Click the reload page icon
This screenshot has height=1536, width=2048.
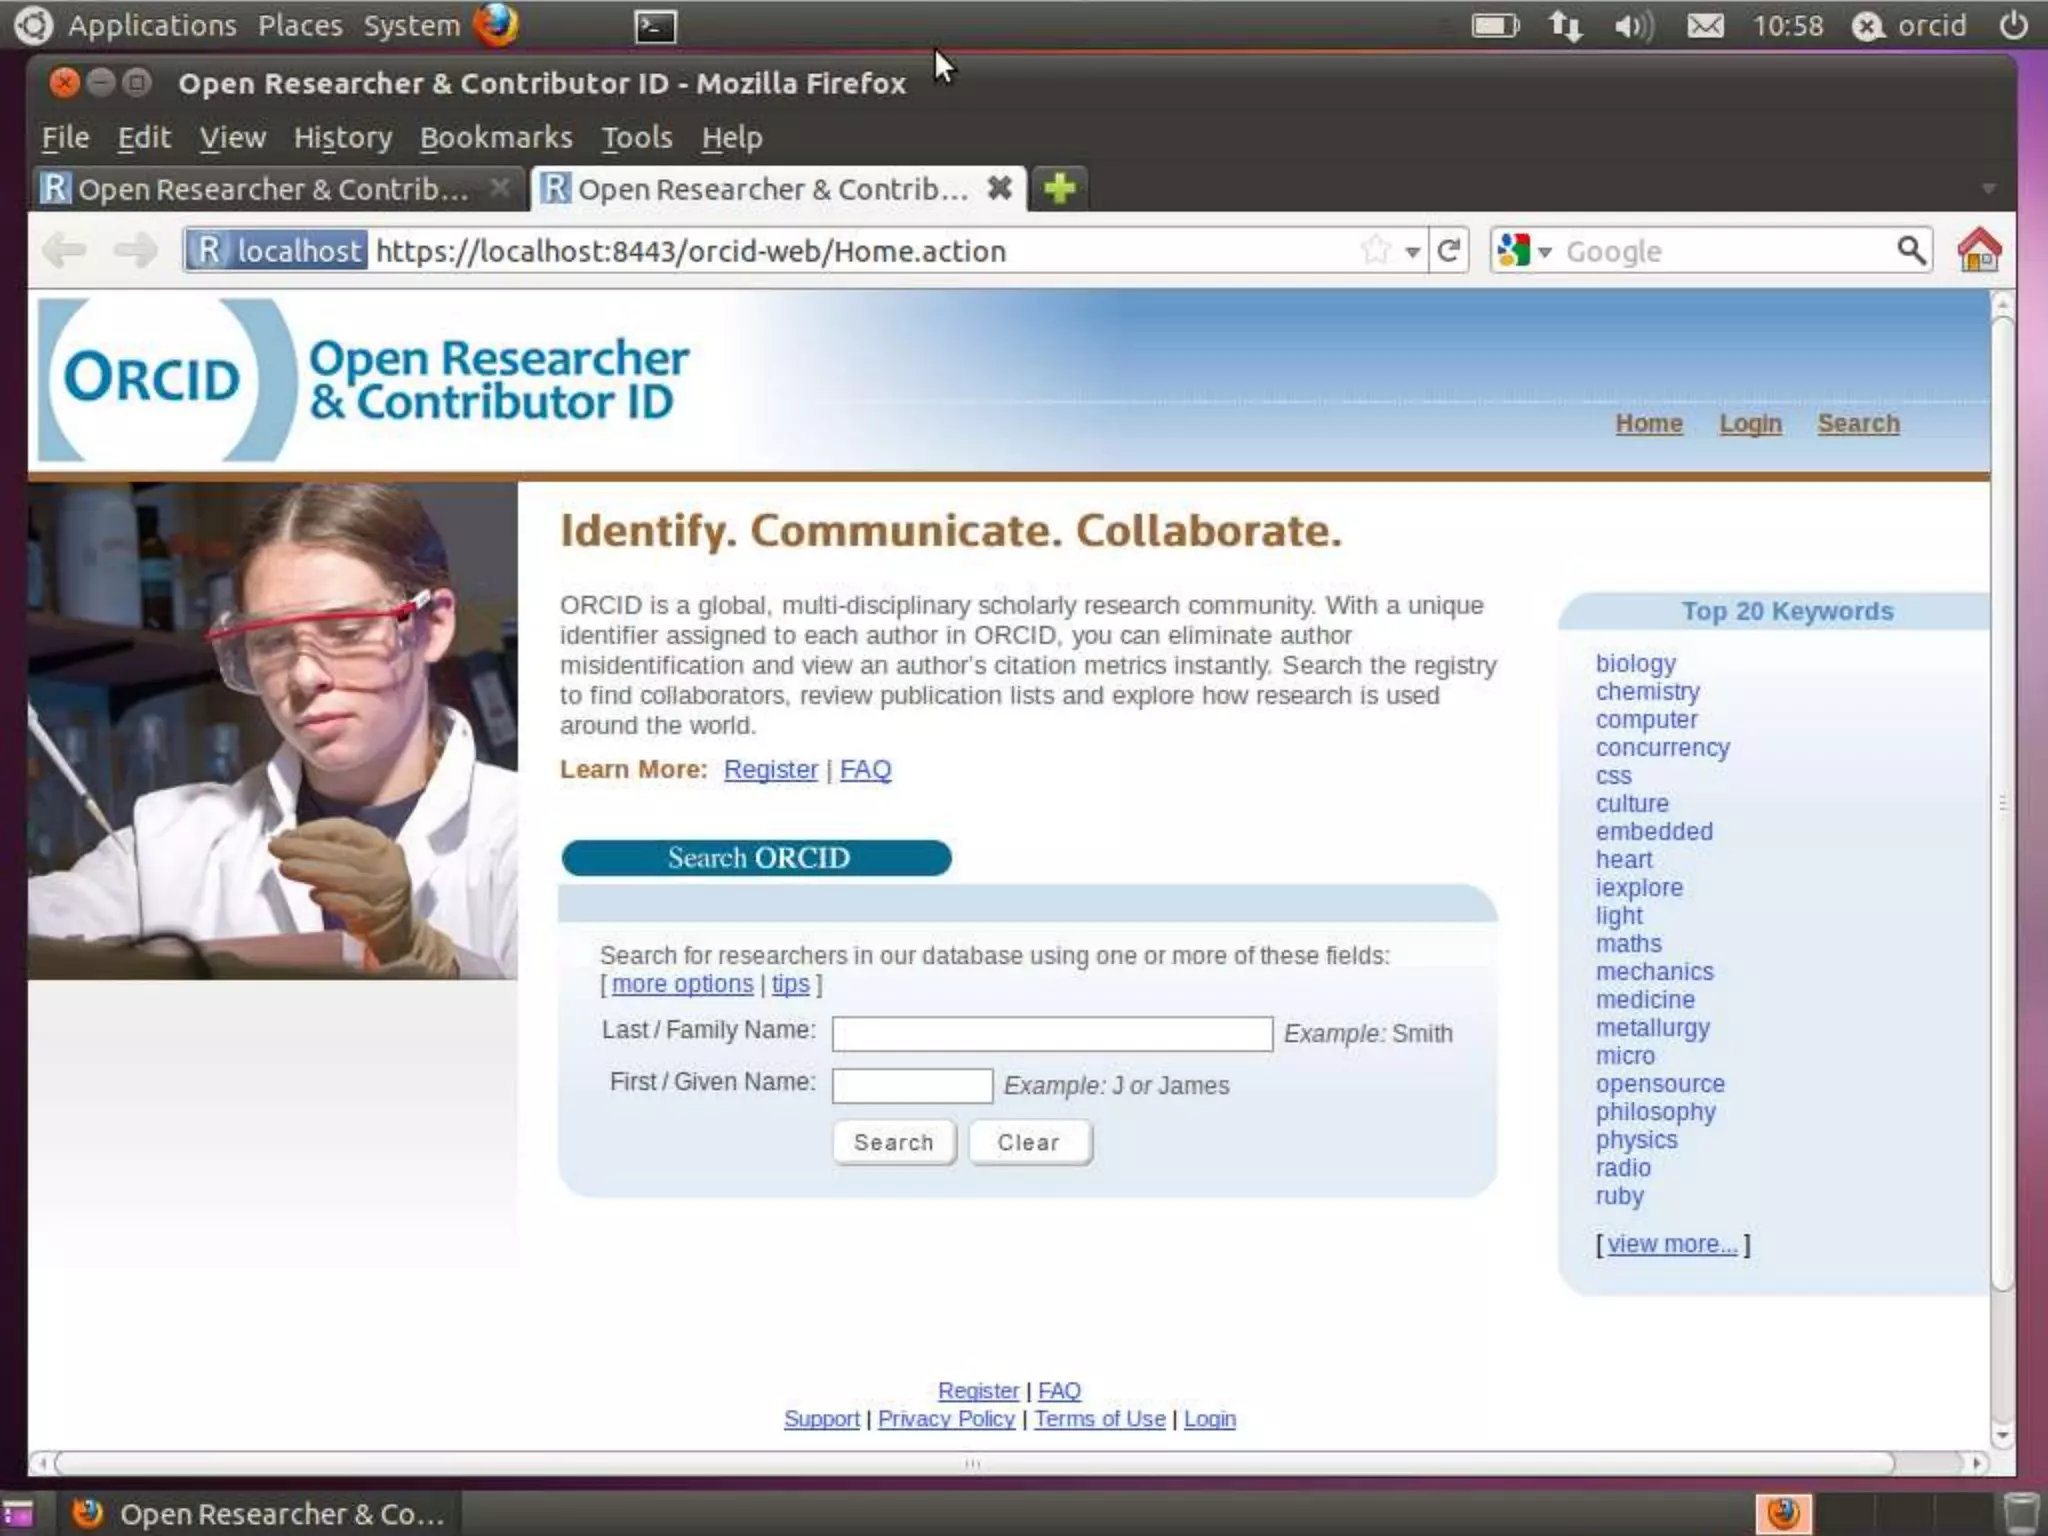coord(1448,250)
